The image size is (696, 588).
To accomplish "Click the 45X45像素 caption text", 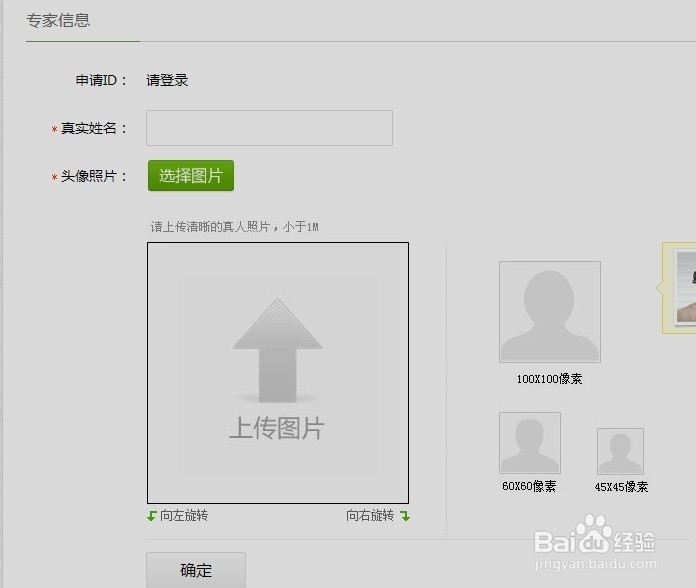I will [x=621, y=487].
